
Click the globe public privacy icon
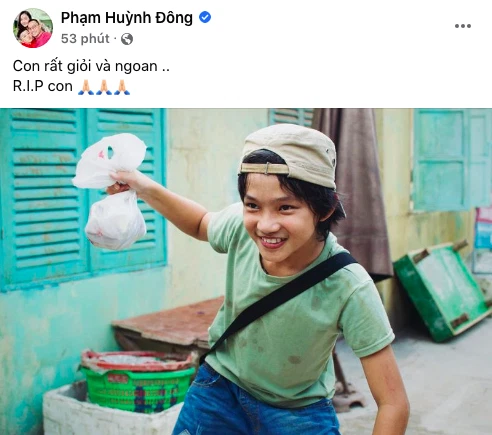(127, 39)
